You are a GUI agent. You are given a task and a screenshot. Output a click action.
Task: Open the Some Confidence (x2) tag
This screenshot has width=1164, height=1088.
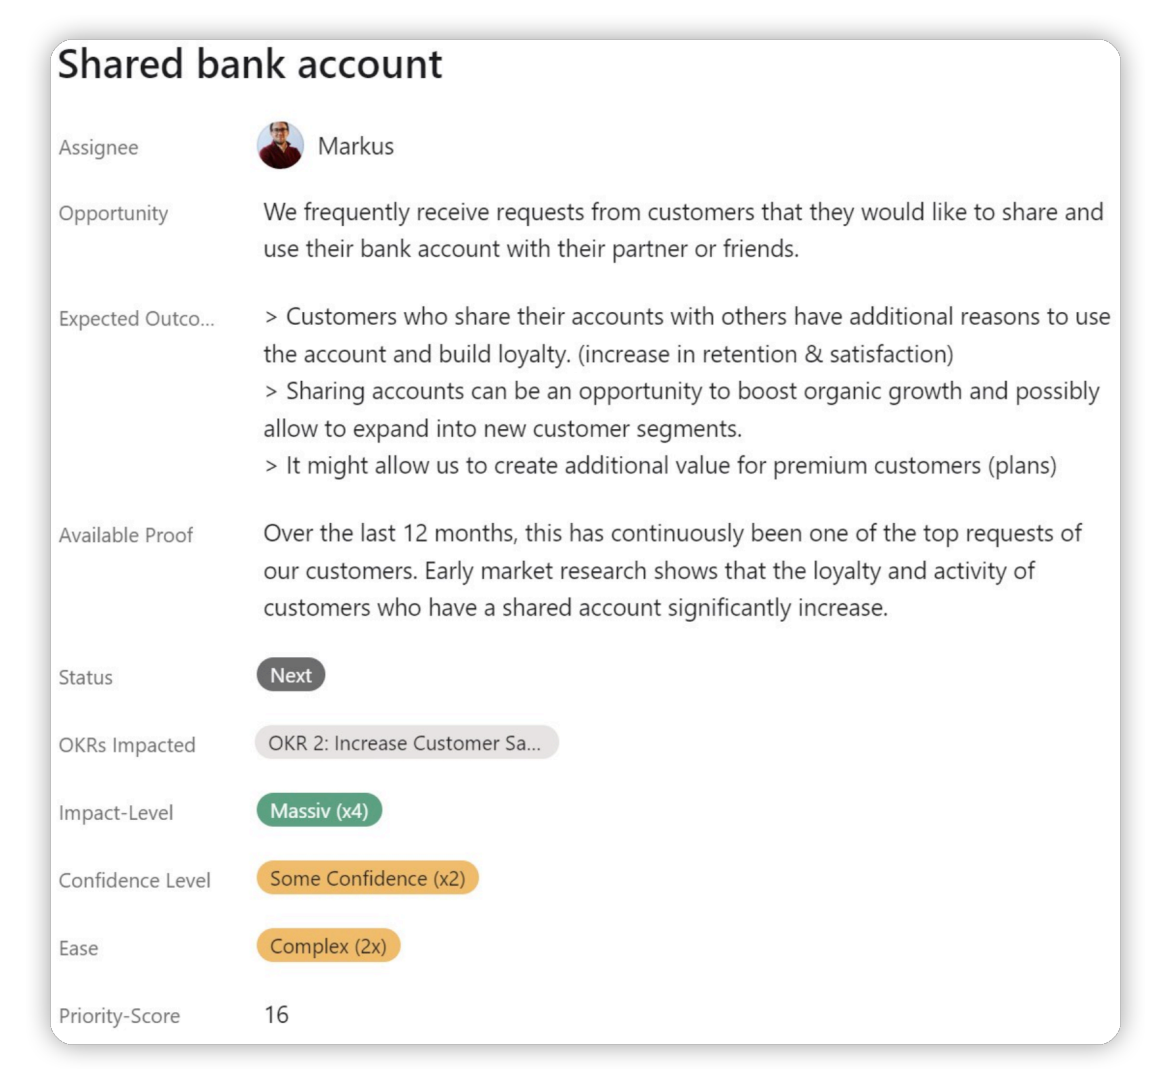pos(367,879)
